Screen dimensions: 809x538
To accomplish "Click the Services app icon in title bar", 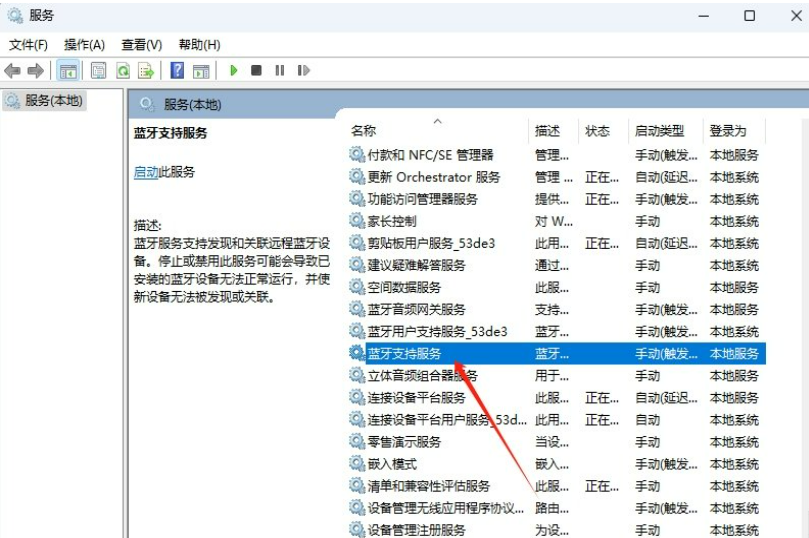I will pyautogui.click(x=15, y=15).
